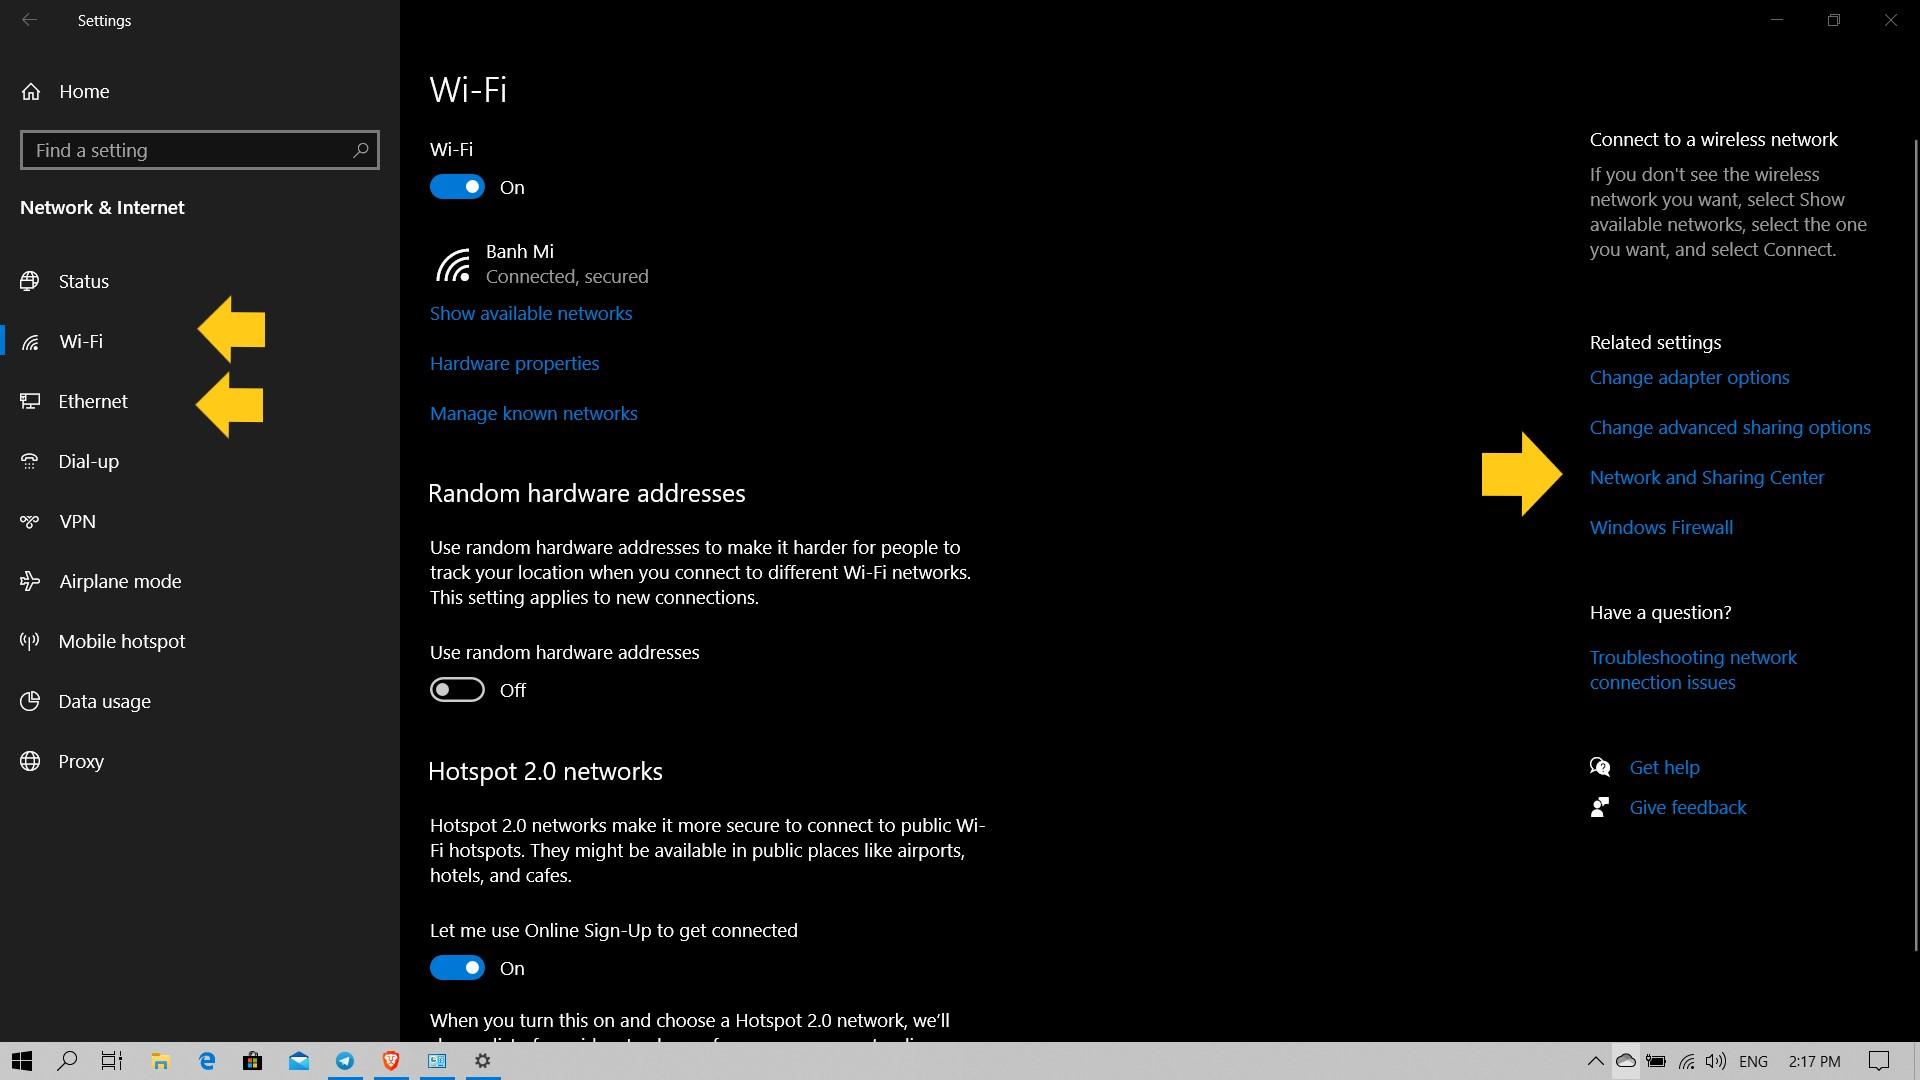
Task: Click the Airplane mode icon
Action: 30,581
